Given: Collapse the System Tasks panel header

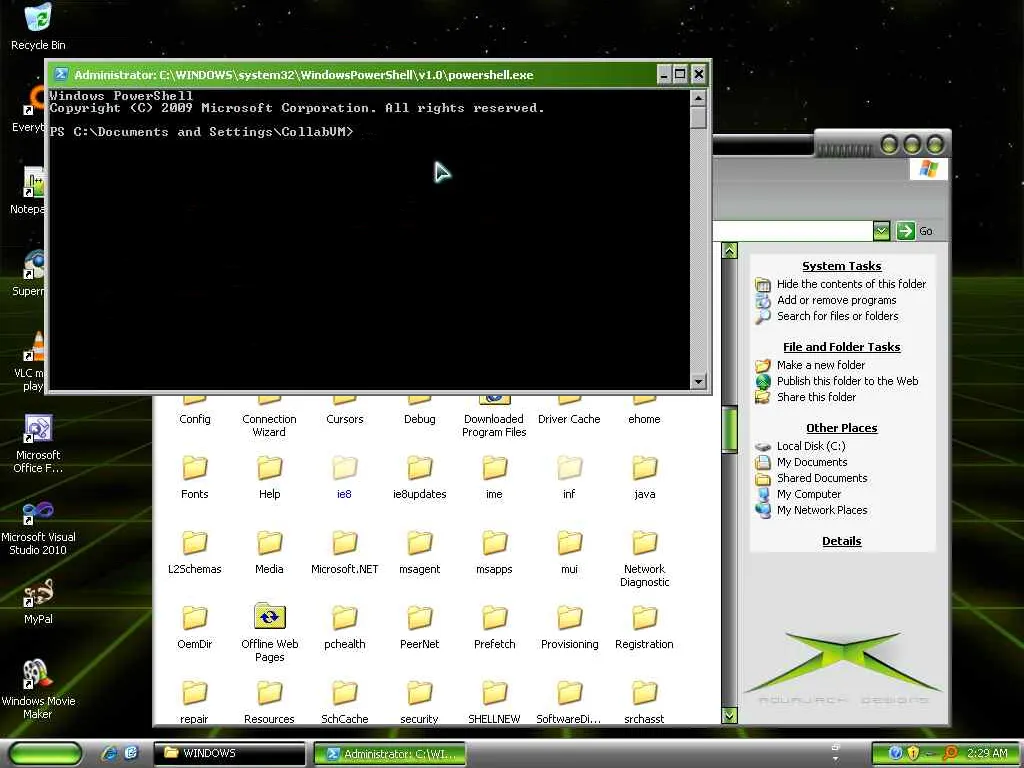Looking at the screenshot, I should tap(842, 266).
